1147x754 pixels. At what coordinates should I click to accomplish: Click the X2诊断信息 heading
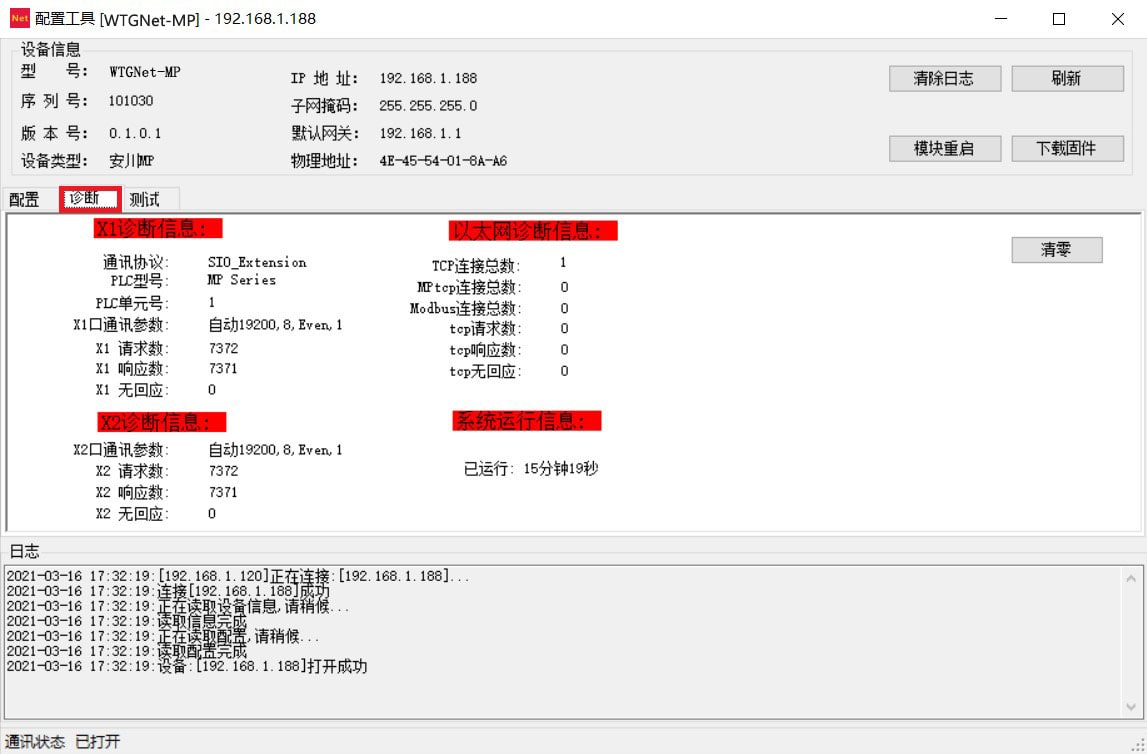click(x=162, y=421)
